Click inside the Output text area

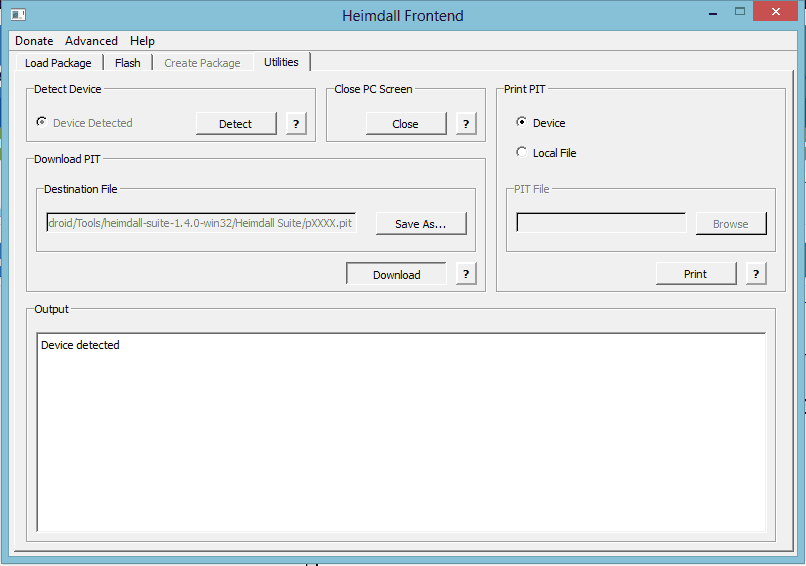[401, 432]
